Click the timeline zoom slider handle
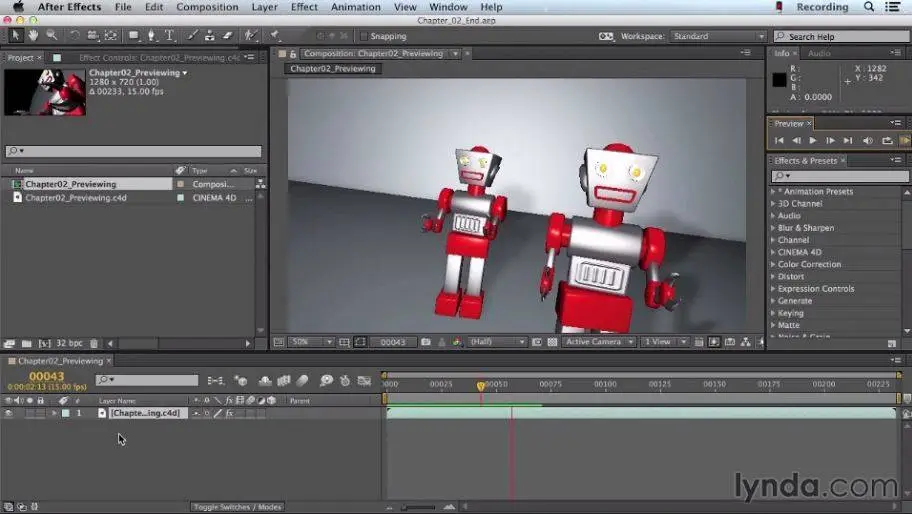 (x=404, y=508)
